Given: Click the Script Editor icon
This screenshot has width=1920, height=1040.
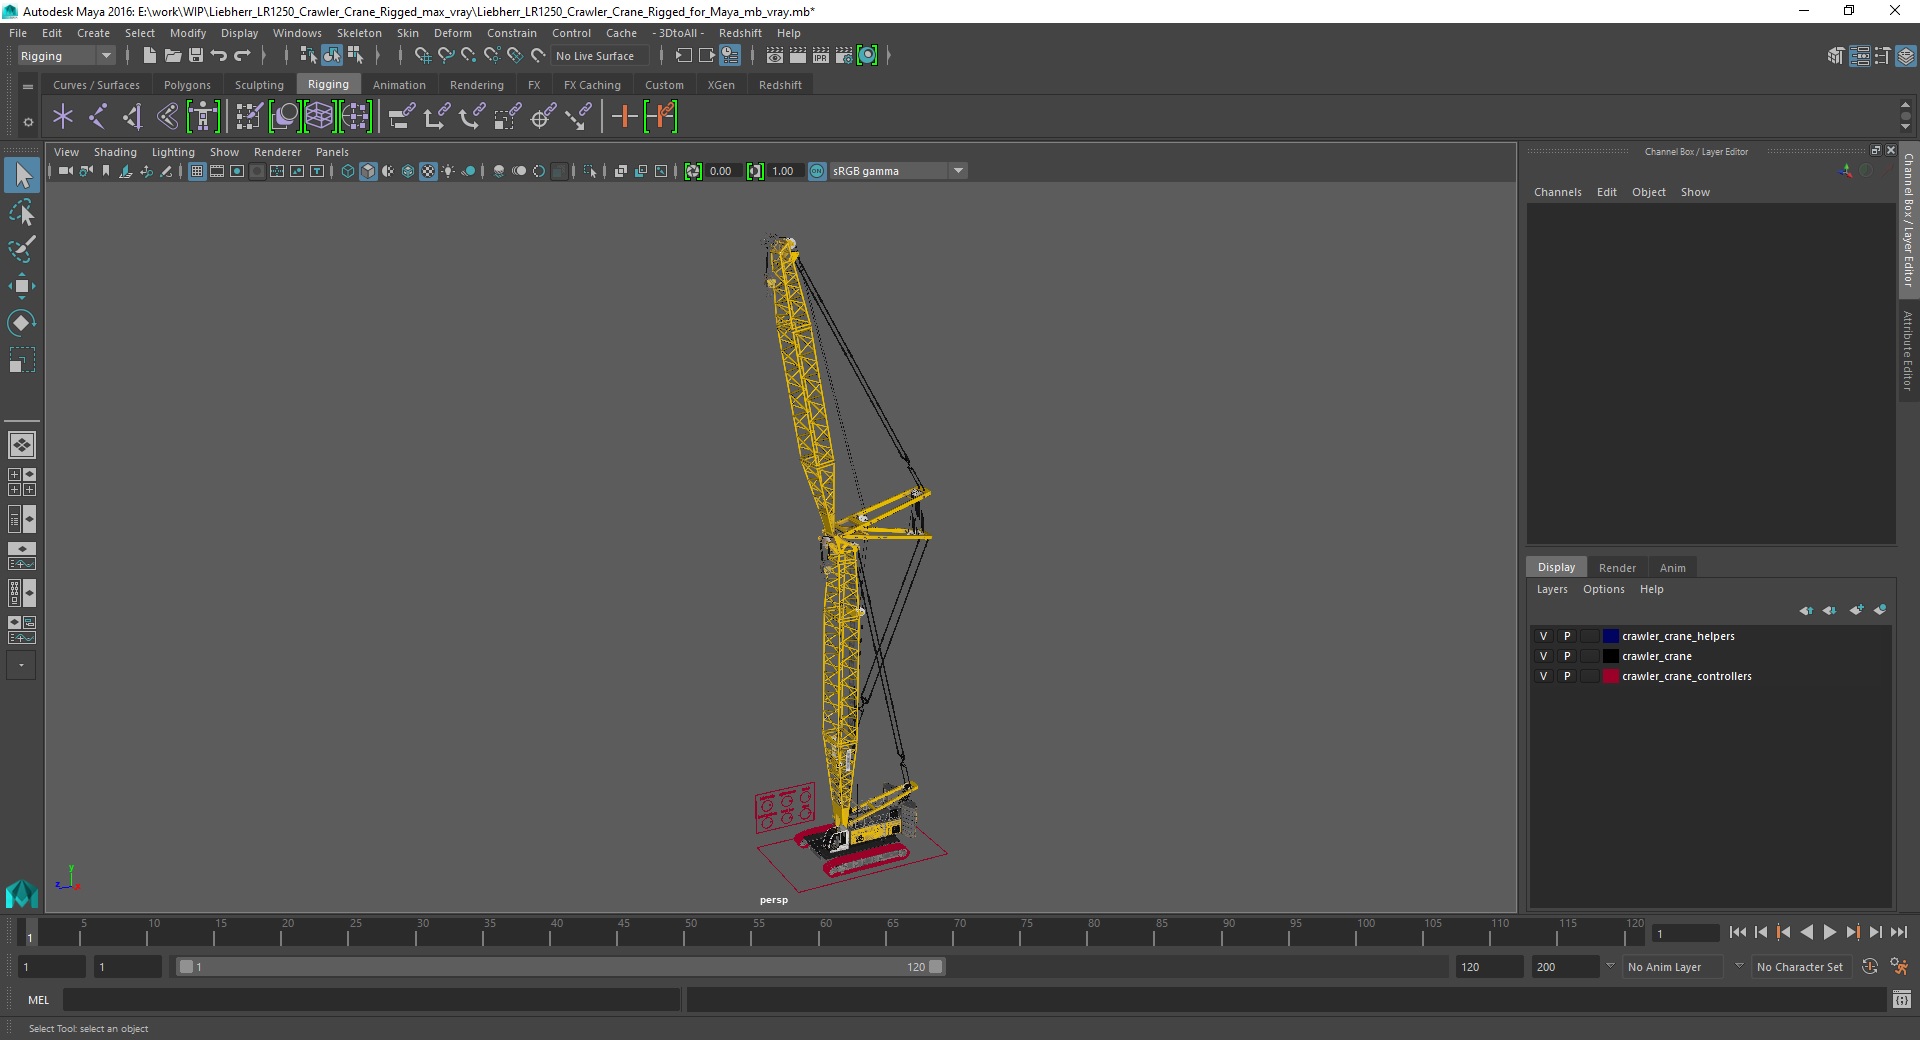Looking at the screenshot, I should (1902, 999).
